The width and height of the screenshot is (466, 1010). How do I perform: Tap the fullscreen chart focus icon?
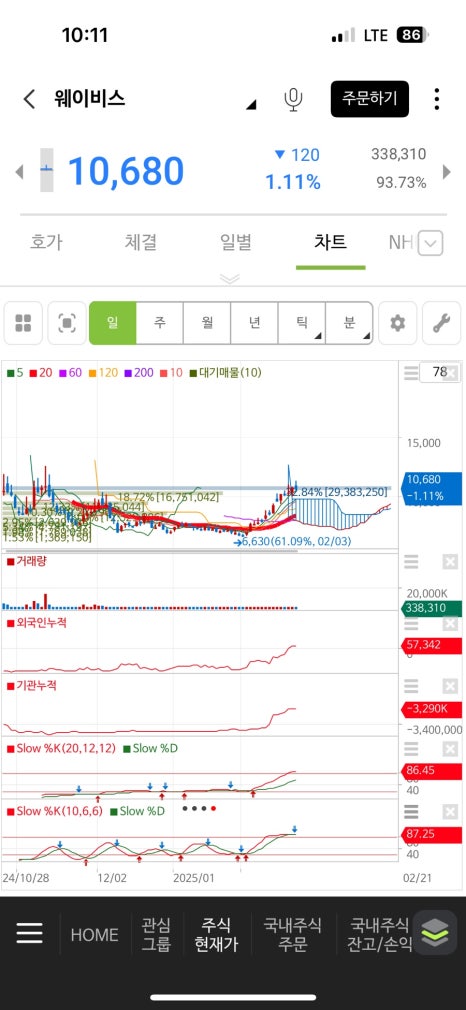point(66,323)
